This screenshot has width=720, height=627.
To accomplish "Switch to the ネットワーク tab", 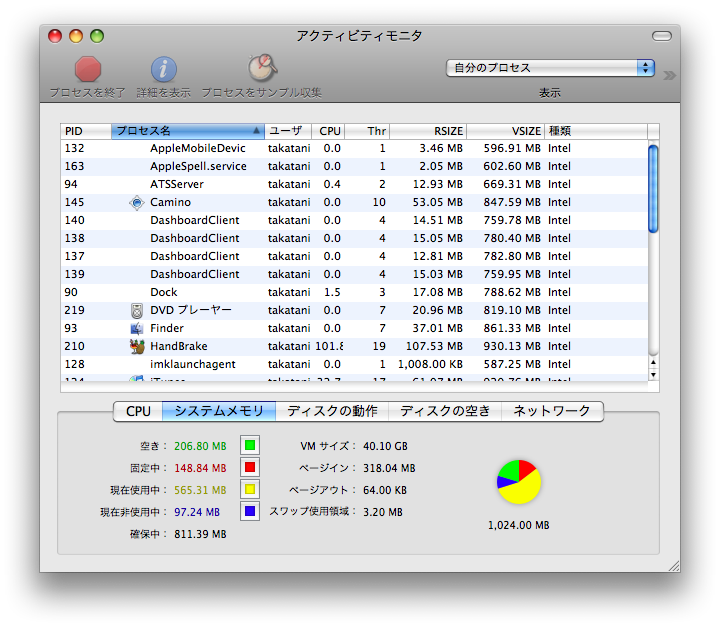I will pyautogui.click(x=551, y=411).
